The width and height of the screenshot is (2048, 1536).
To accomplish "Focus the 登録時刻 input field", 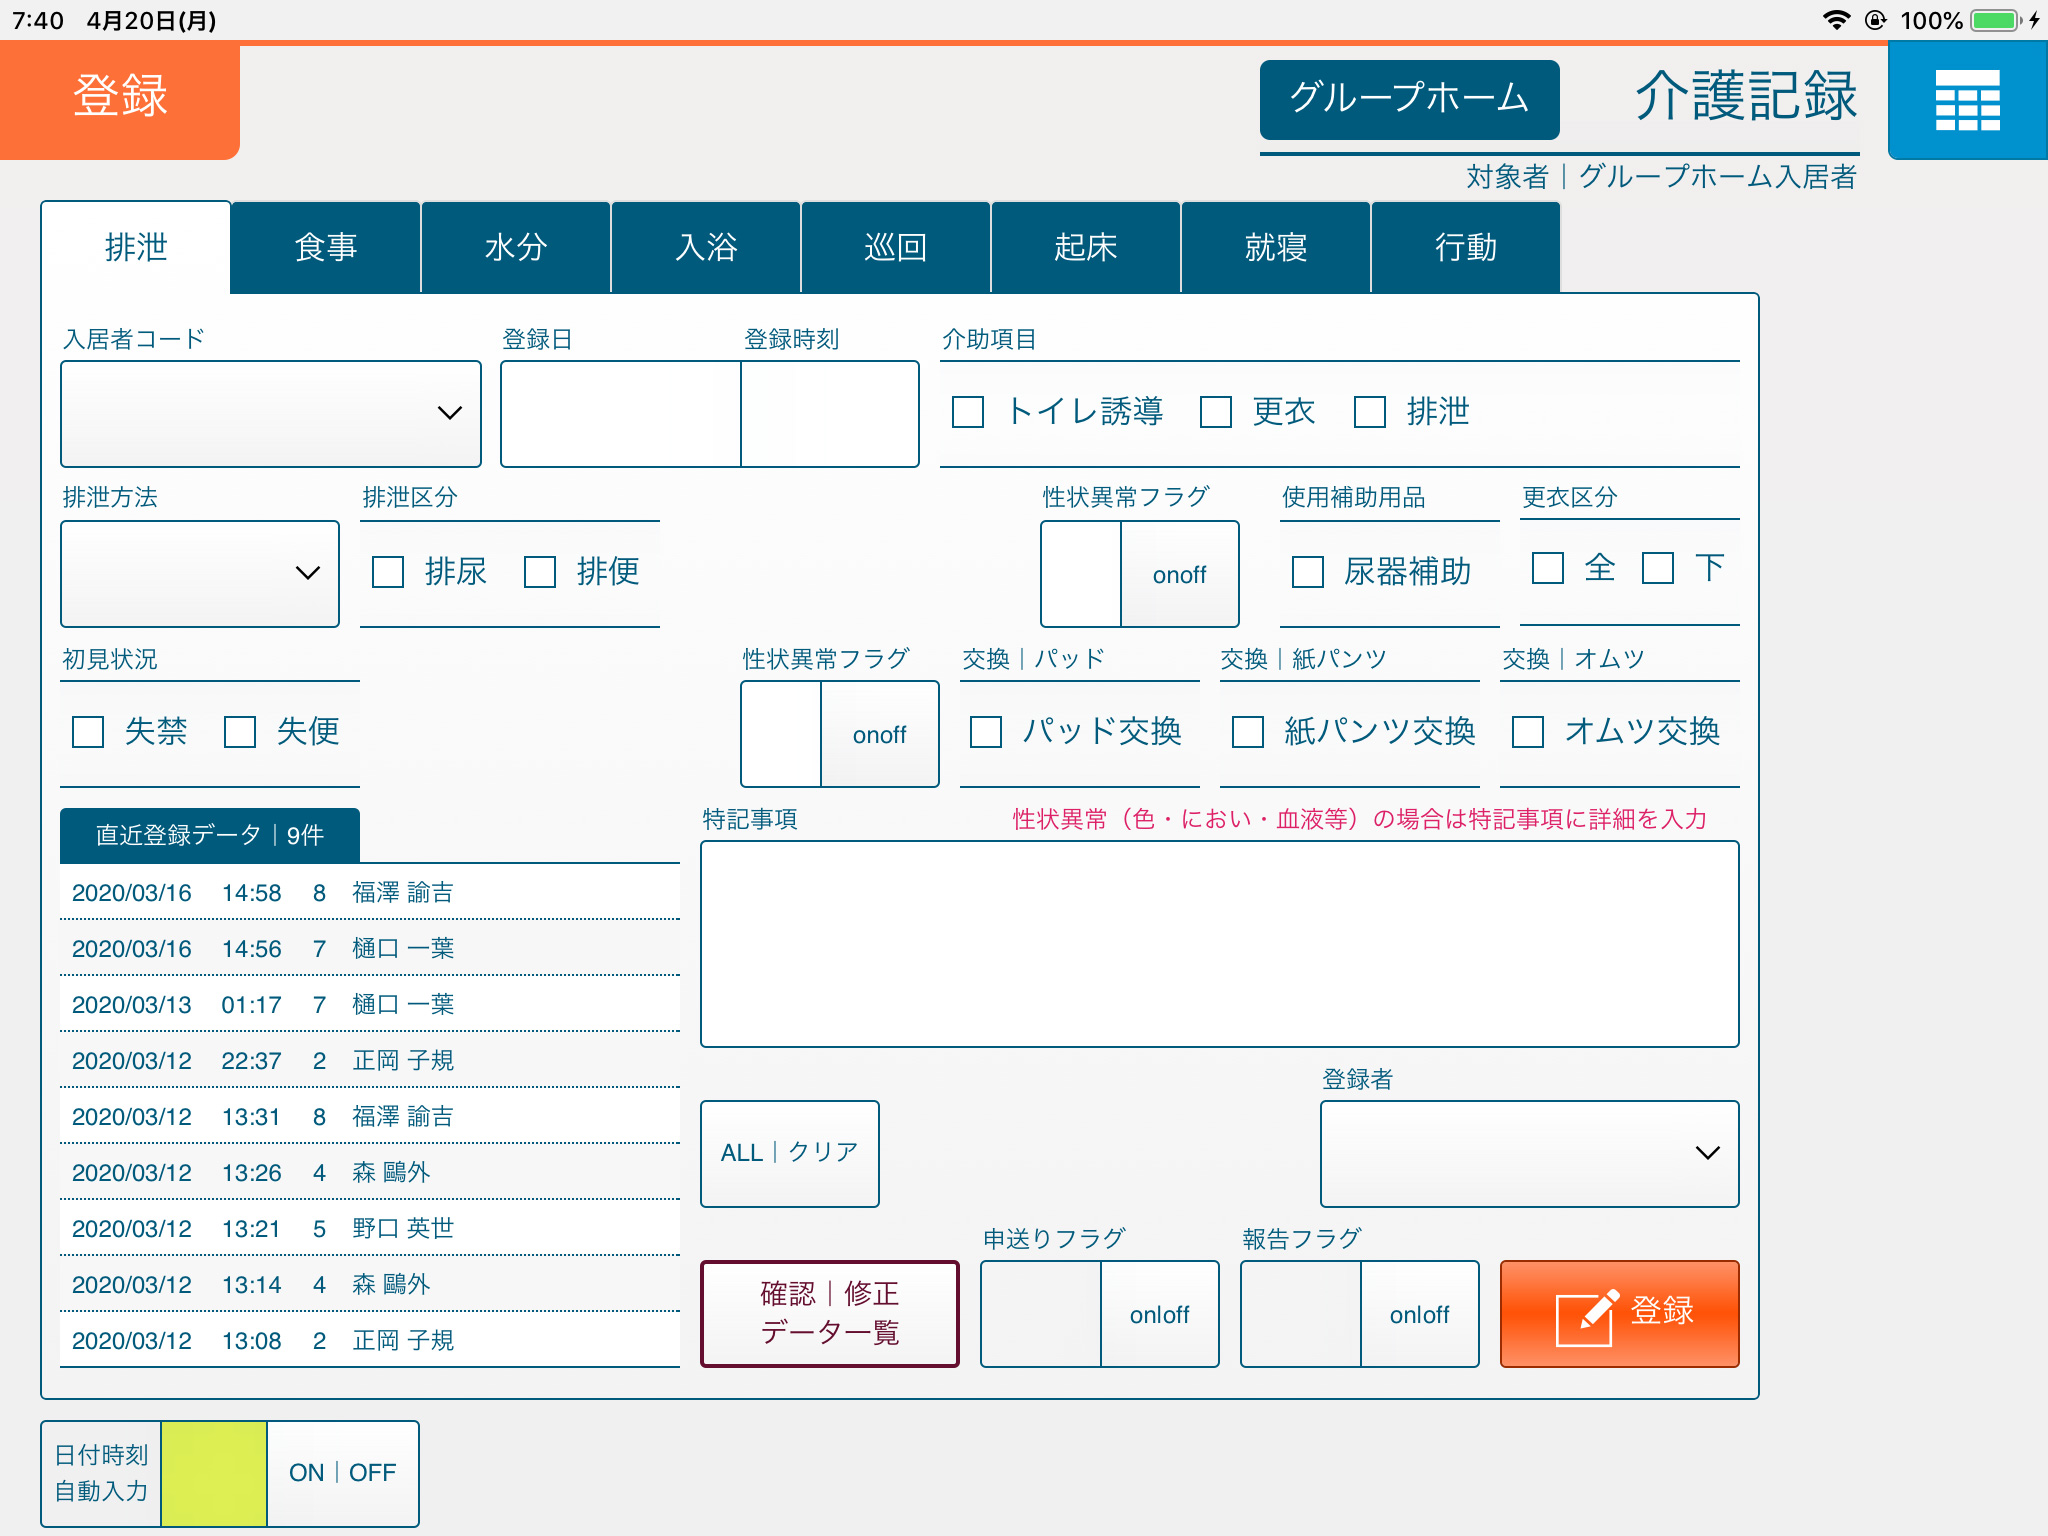I will click(830, 414).
